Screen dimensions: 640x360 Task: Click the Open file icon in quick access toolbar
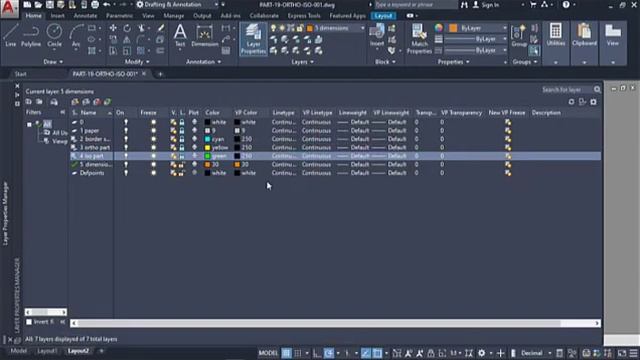tap(38, 4)
